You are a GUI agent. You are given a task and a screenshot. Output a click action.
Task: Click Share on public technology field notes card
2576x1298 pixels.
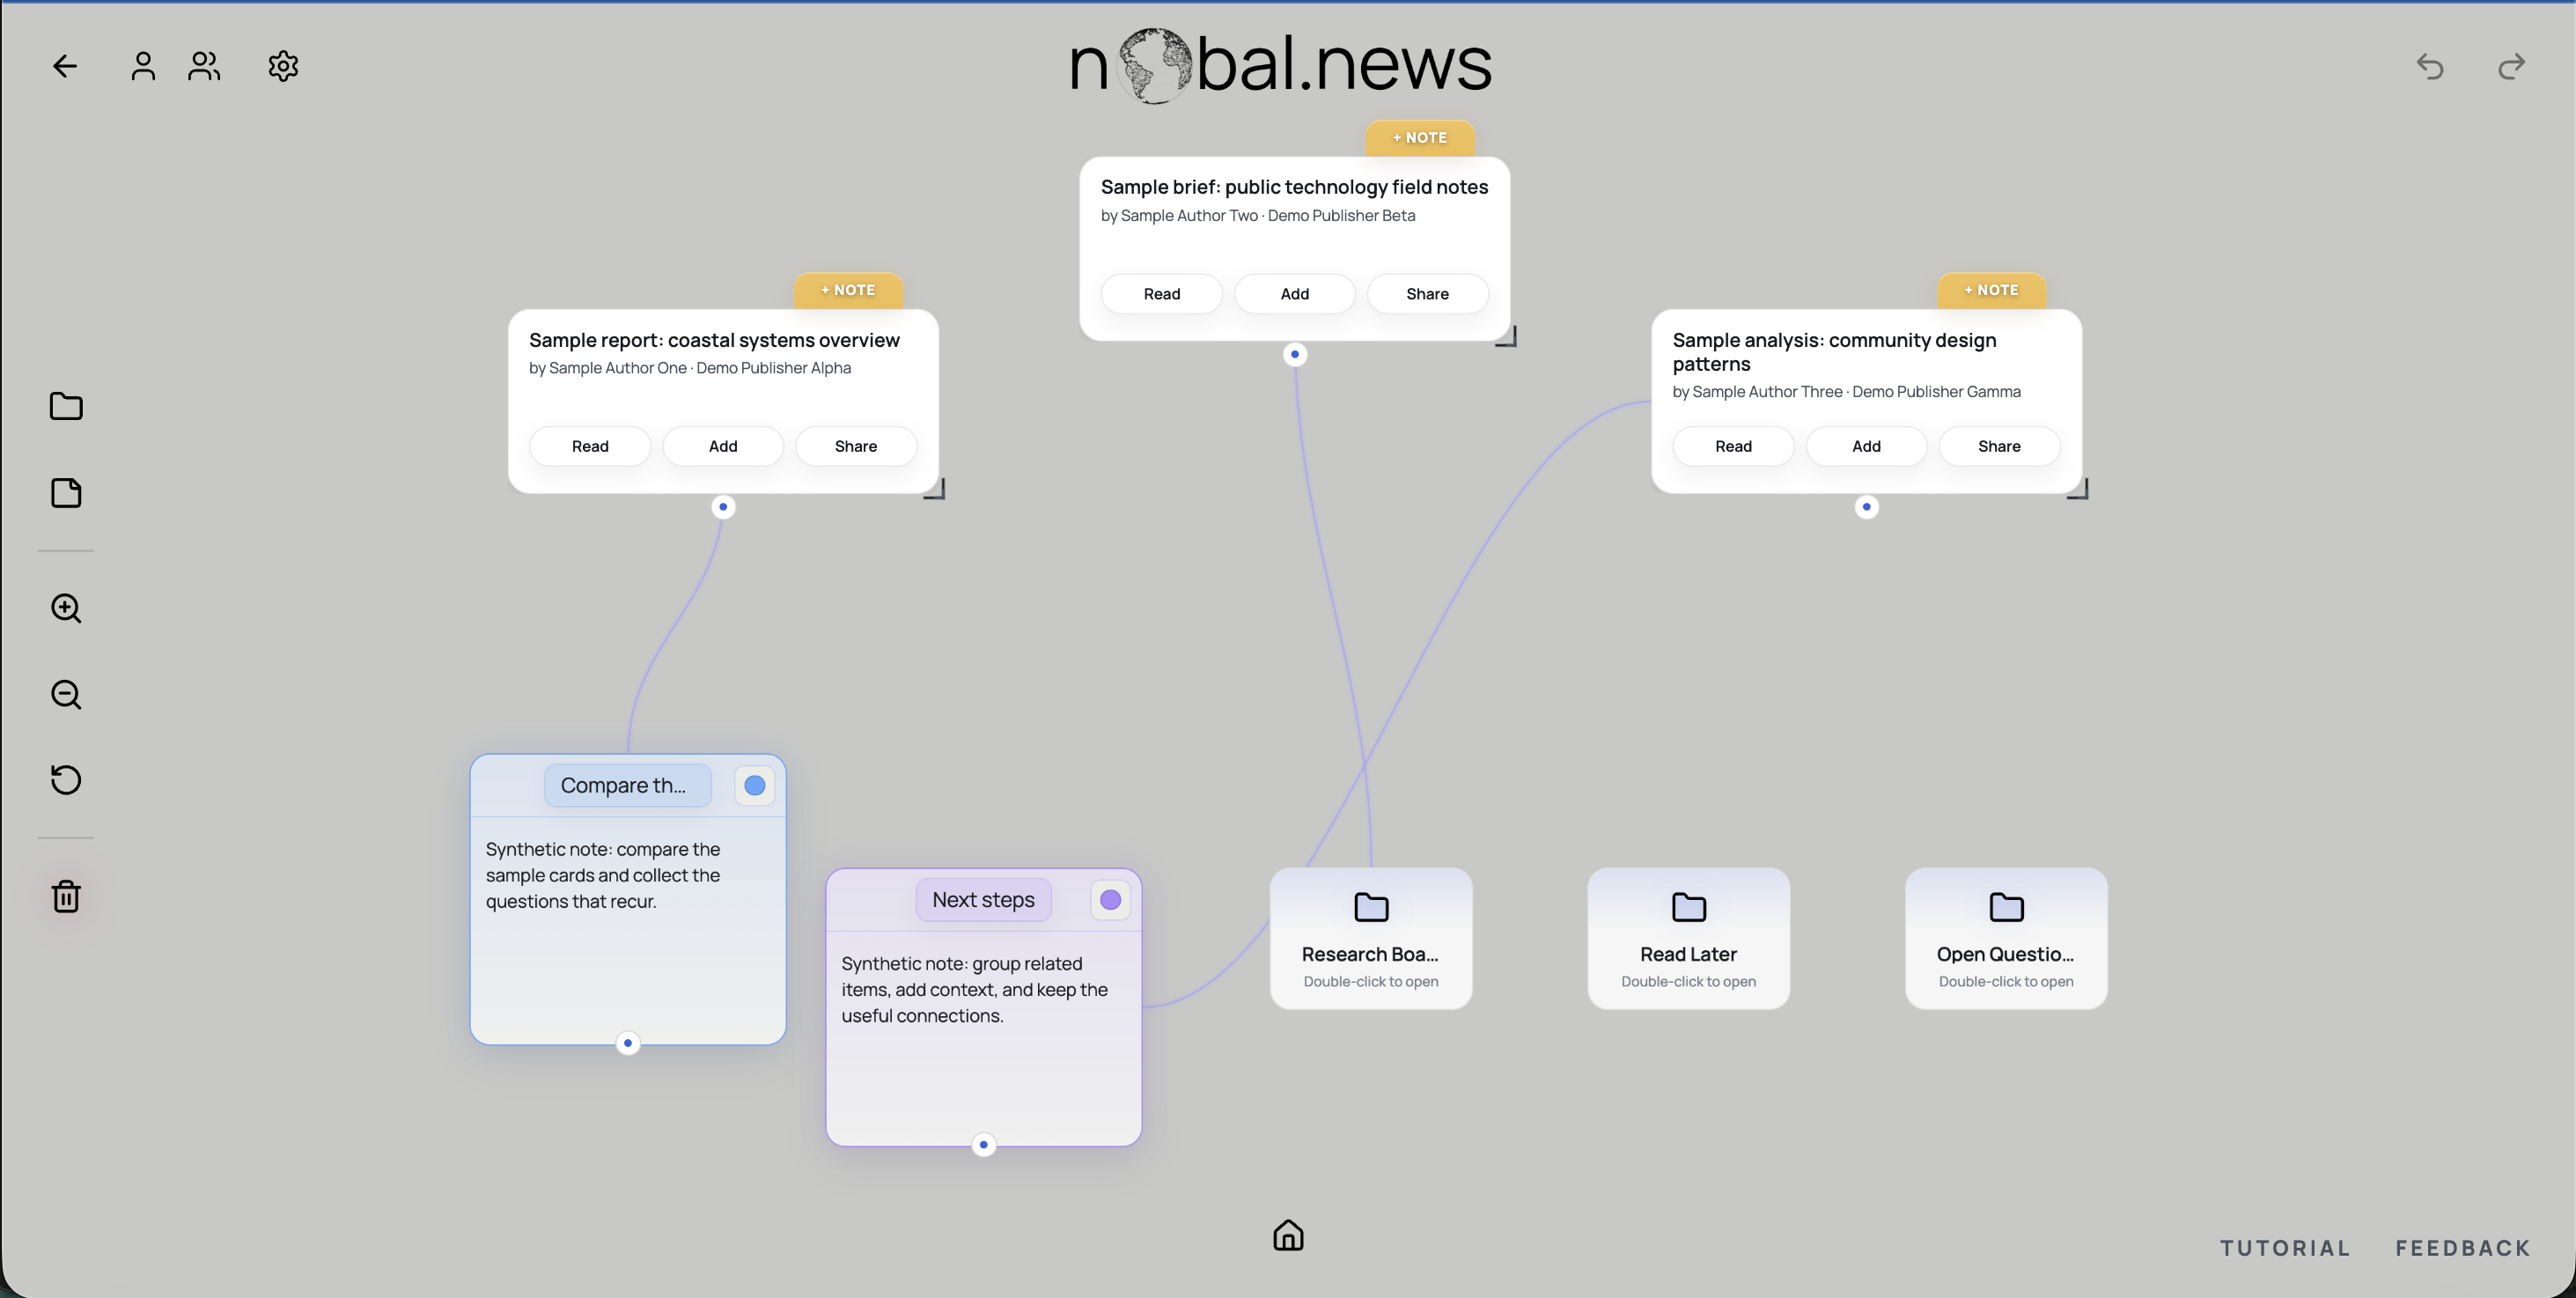1427,294
